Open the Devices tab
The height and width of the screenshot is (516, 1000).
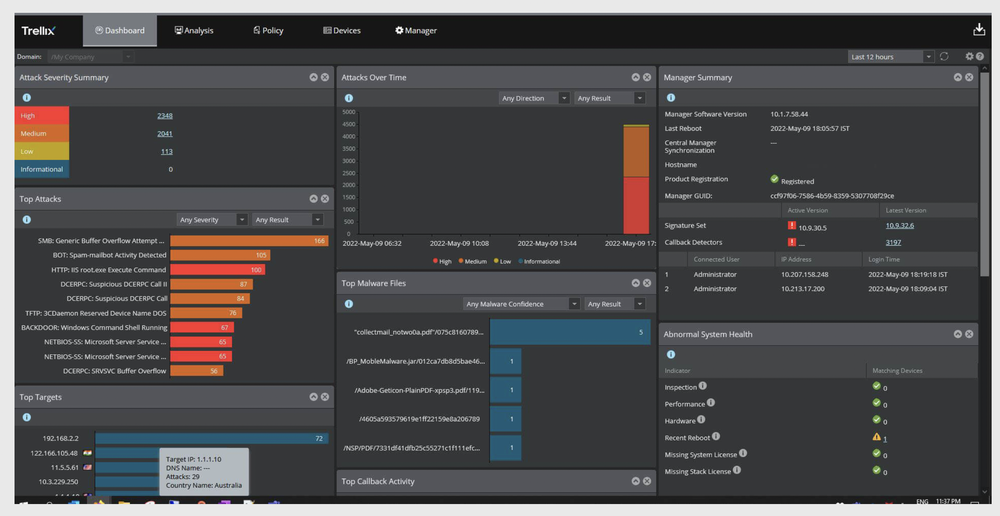click(x=342, y=31)
